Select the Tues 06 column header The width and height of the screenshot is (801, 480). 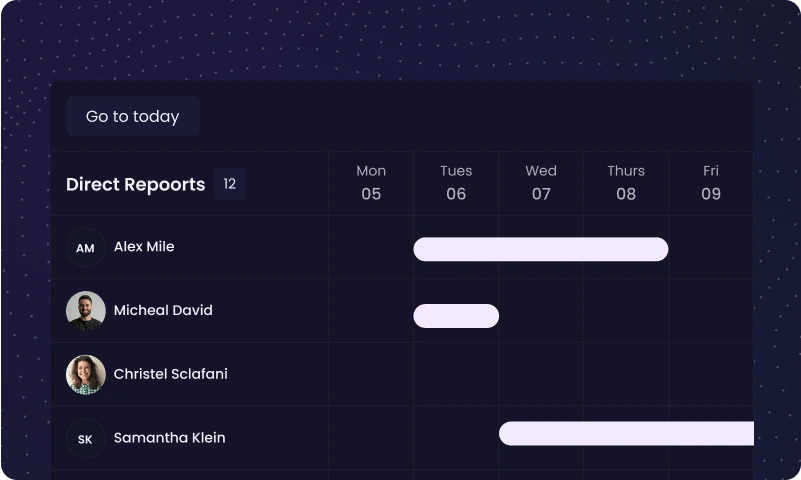tap(456, 183)
